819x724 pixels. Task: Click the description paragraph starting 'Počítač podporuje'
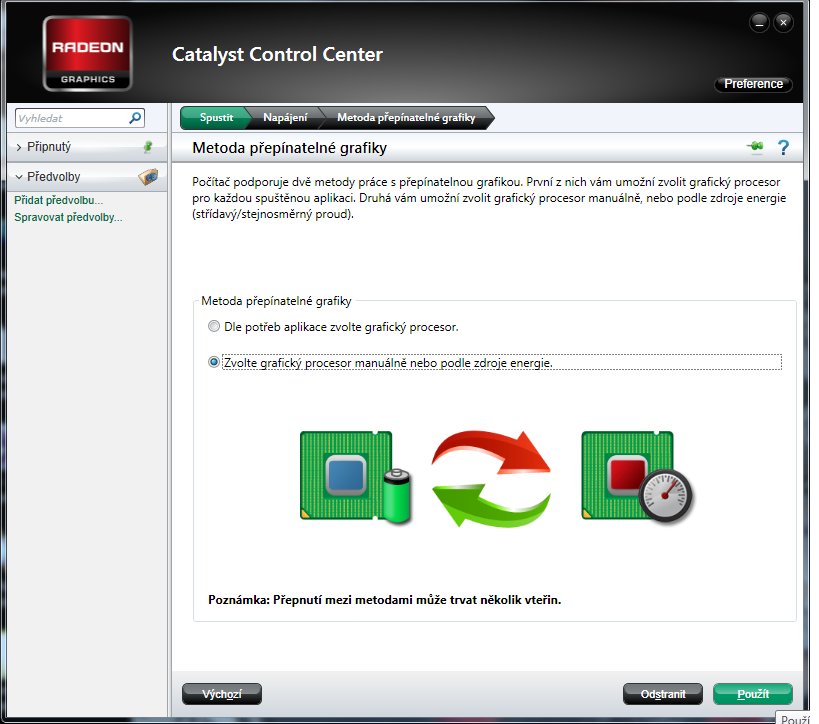click(489, 198)
